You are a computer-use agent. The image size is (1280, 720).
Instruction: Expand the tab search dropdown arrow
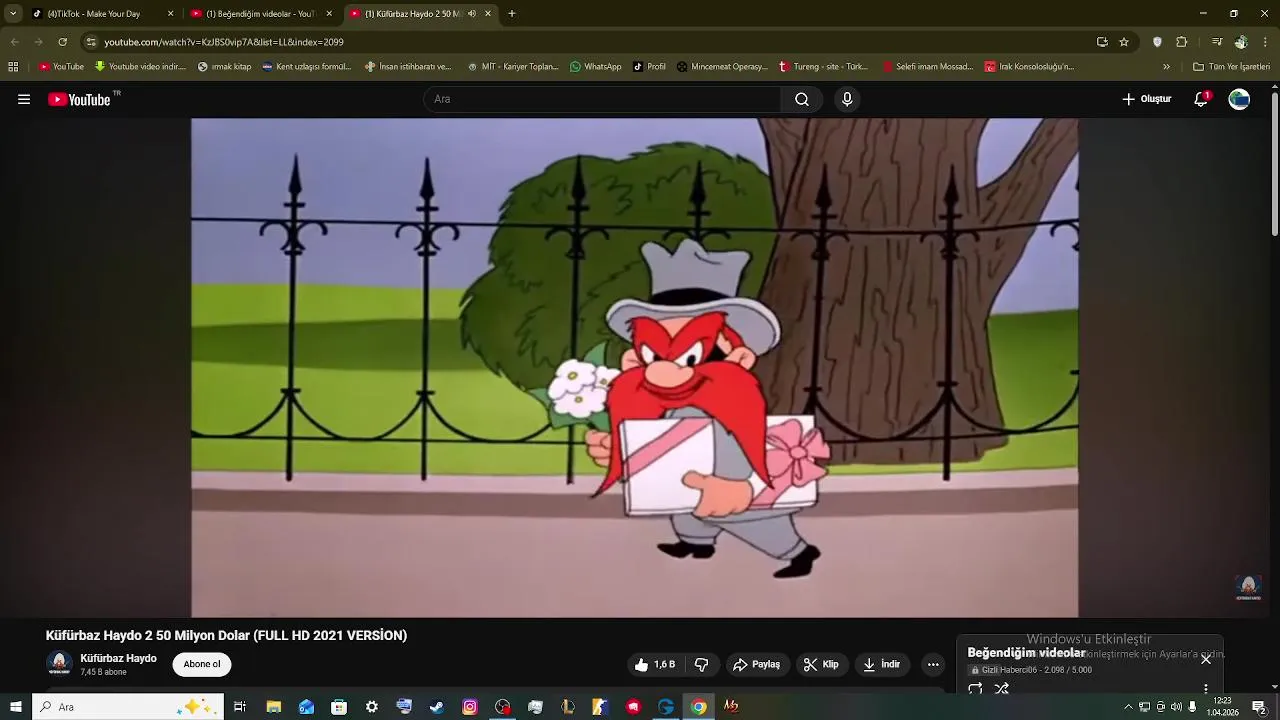coord(13,14)
